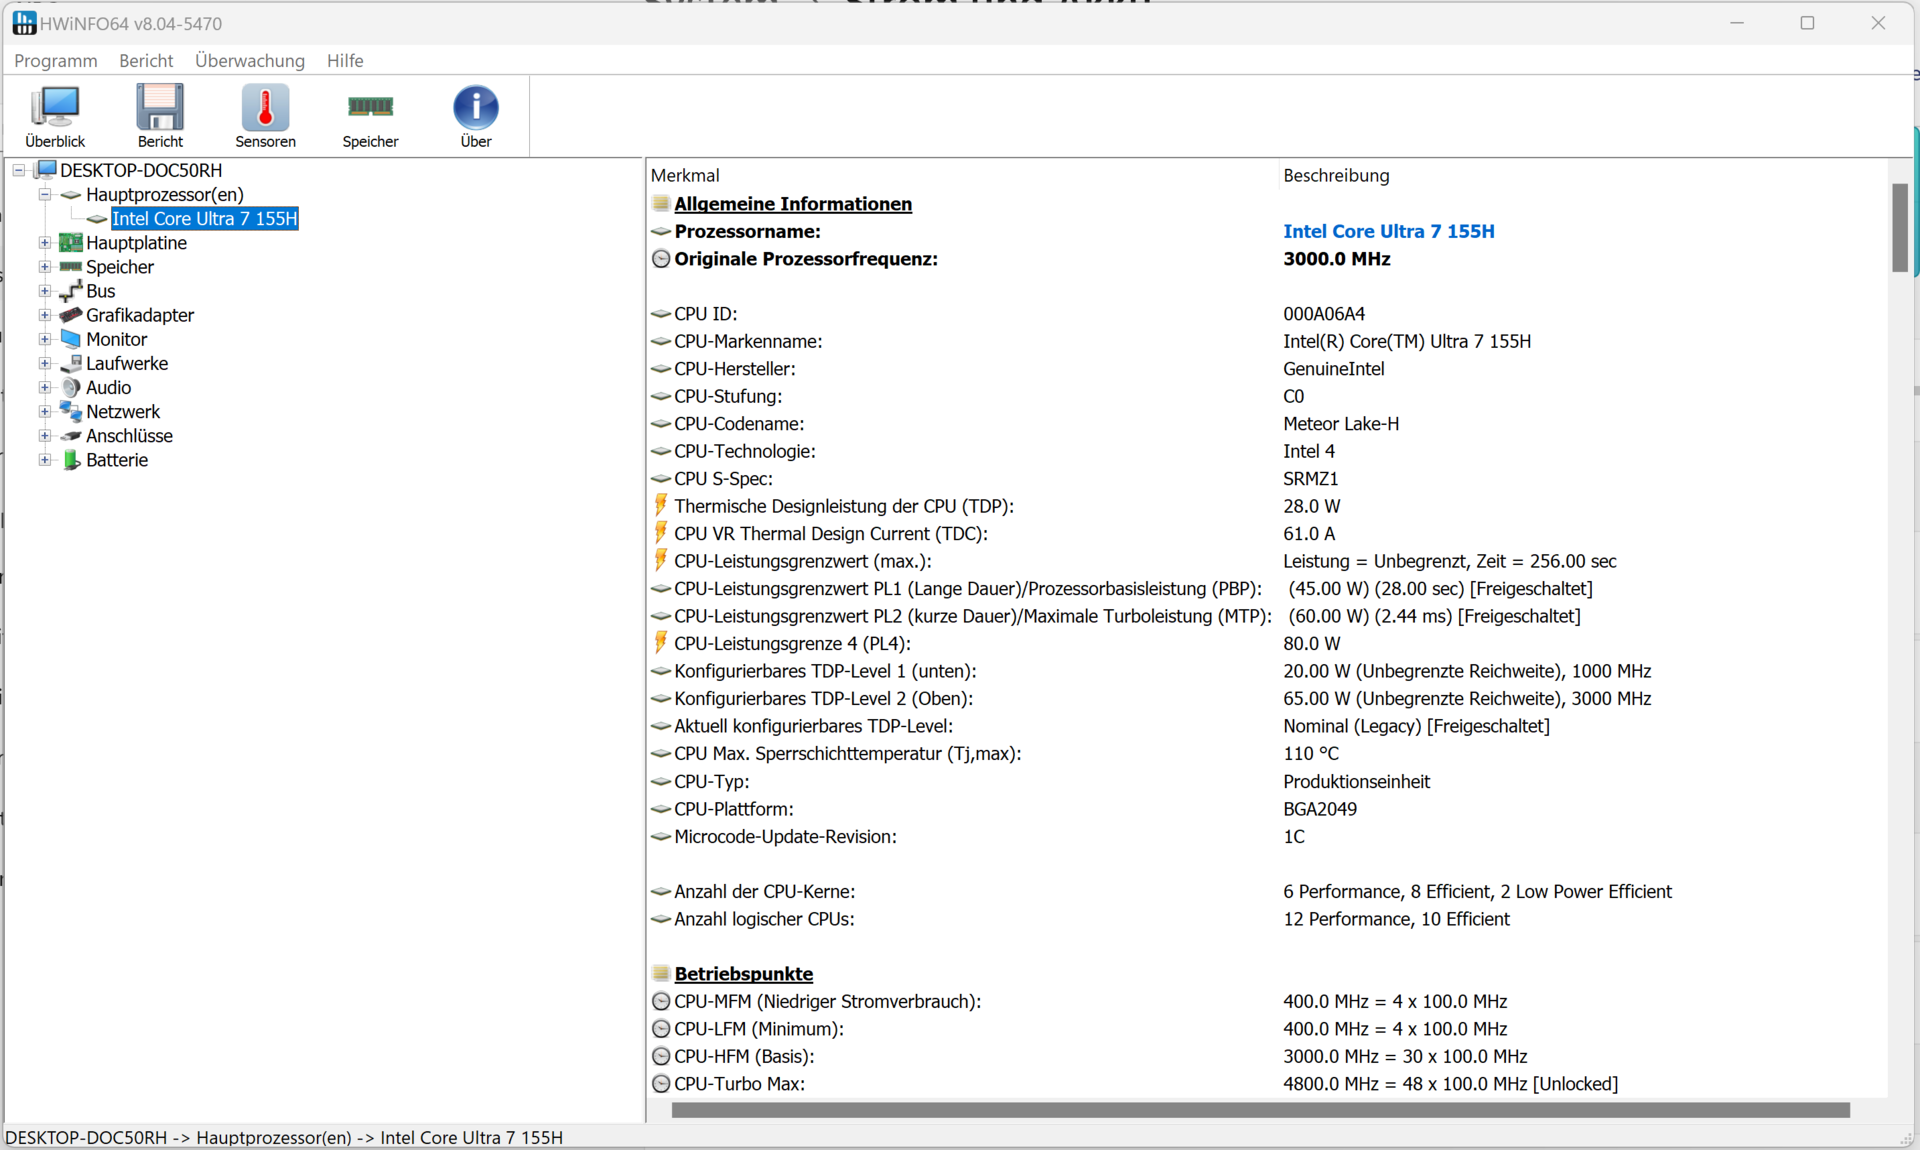The image size is (1920, 1150).
Task: Click the Intel Core Ultra 7 155H link
Action: (x=1388, y=232)
